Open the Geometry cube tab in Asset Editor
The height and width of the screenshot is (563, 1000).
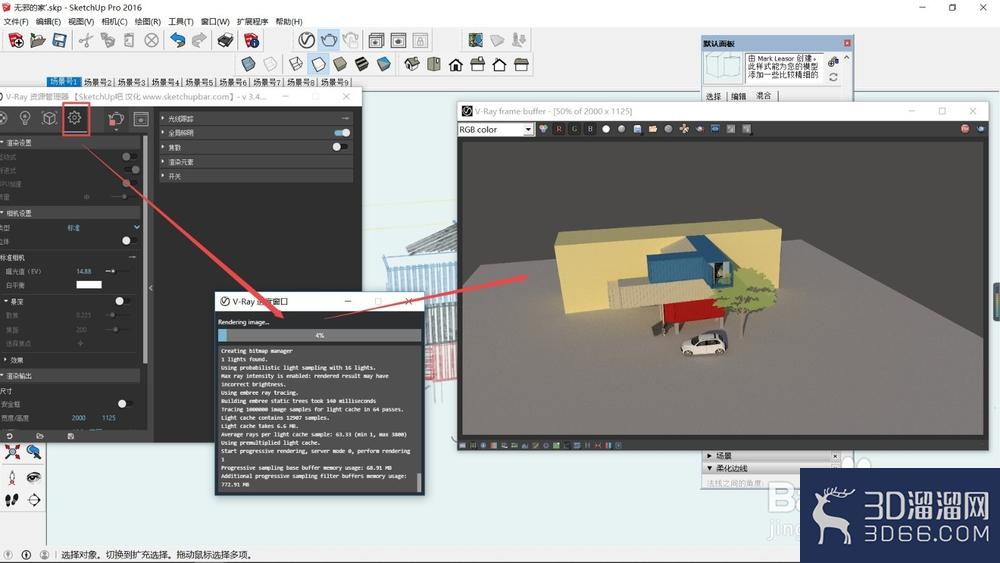[49, 118]
